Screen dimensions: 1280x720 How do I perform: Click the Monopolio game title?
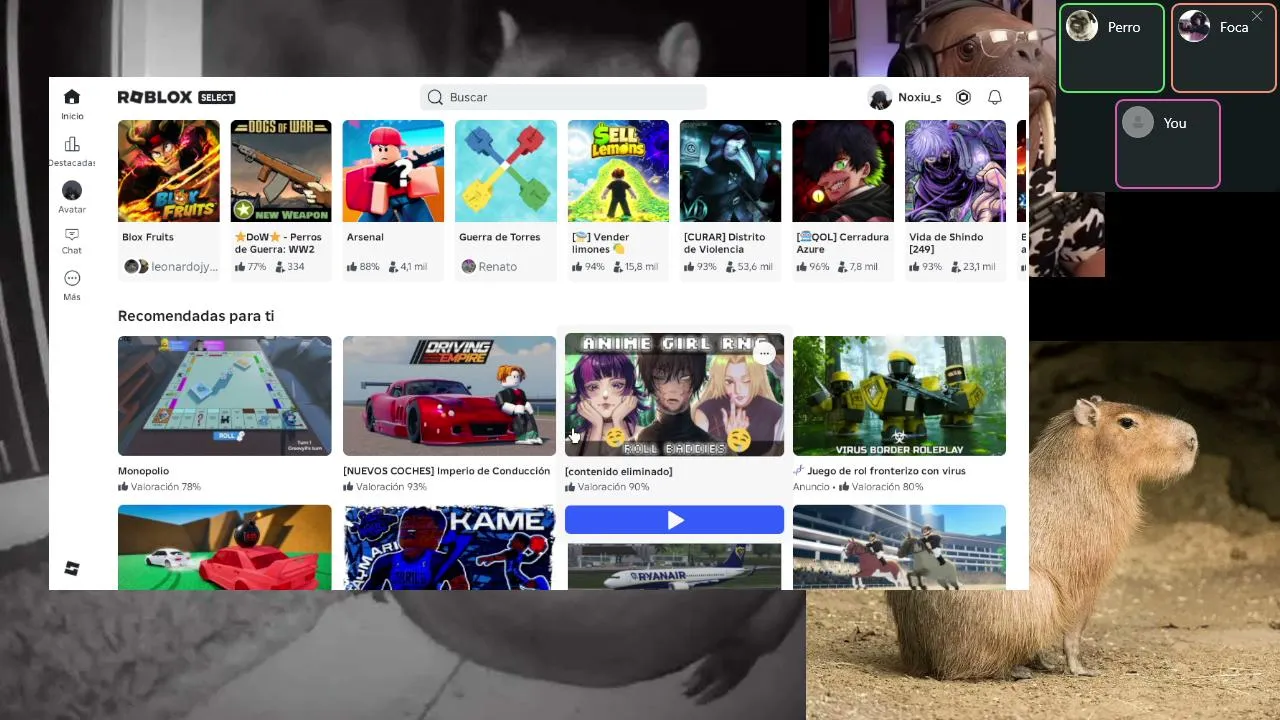(x=143, y=471)
